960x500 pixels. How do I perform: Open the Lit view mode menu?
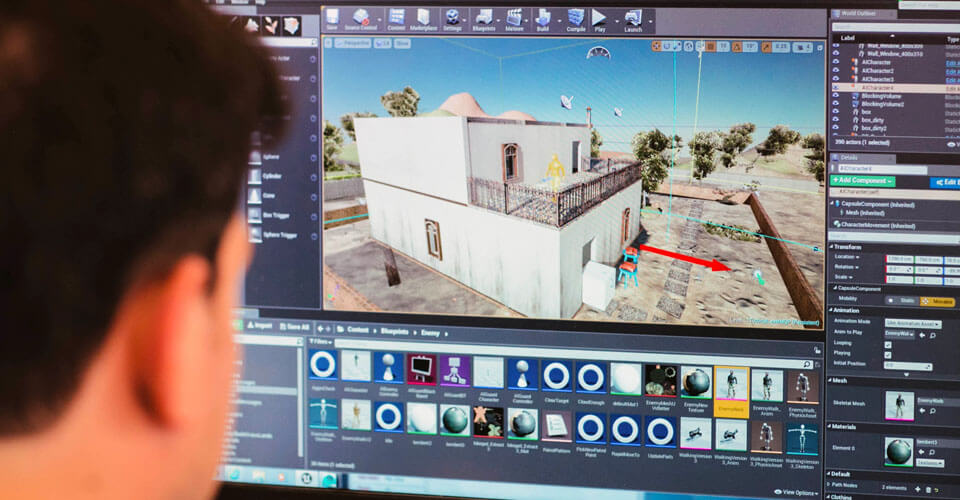point(383,43)
